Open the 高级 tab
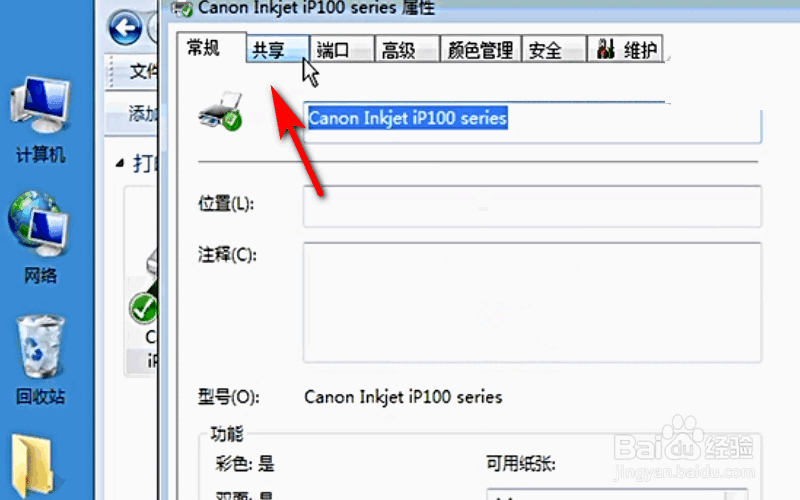 (407, 49)
